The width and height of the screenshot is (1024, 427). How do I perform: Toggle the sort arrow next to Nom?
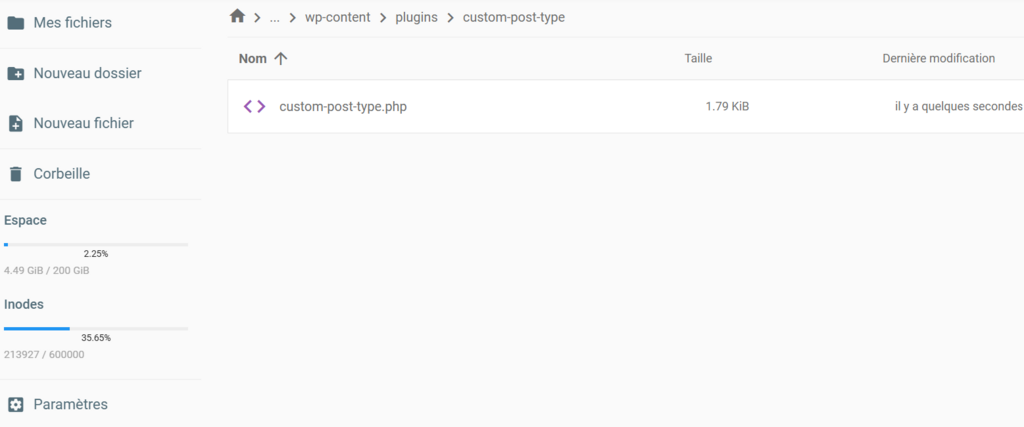point(281,59)
